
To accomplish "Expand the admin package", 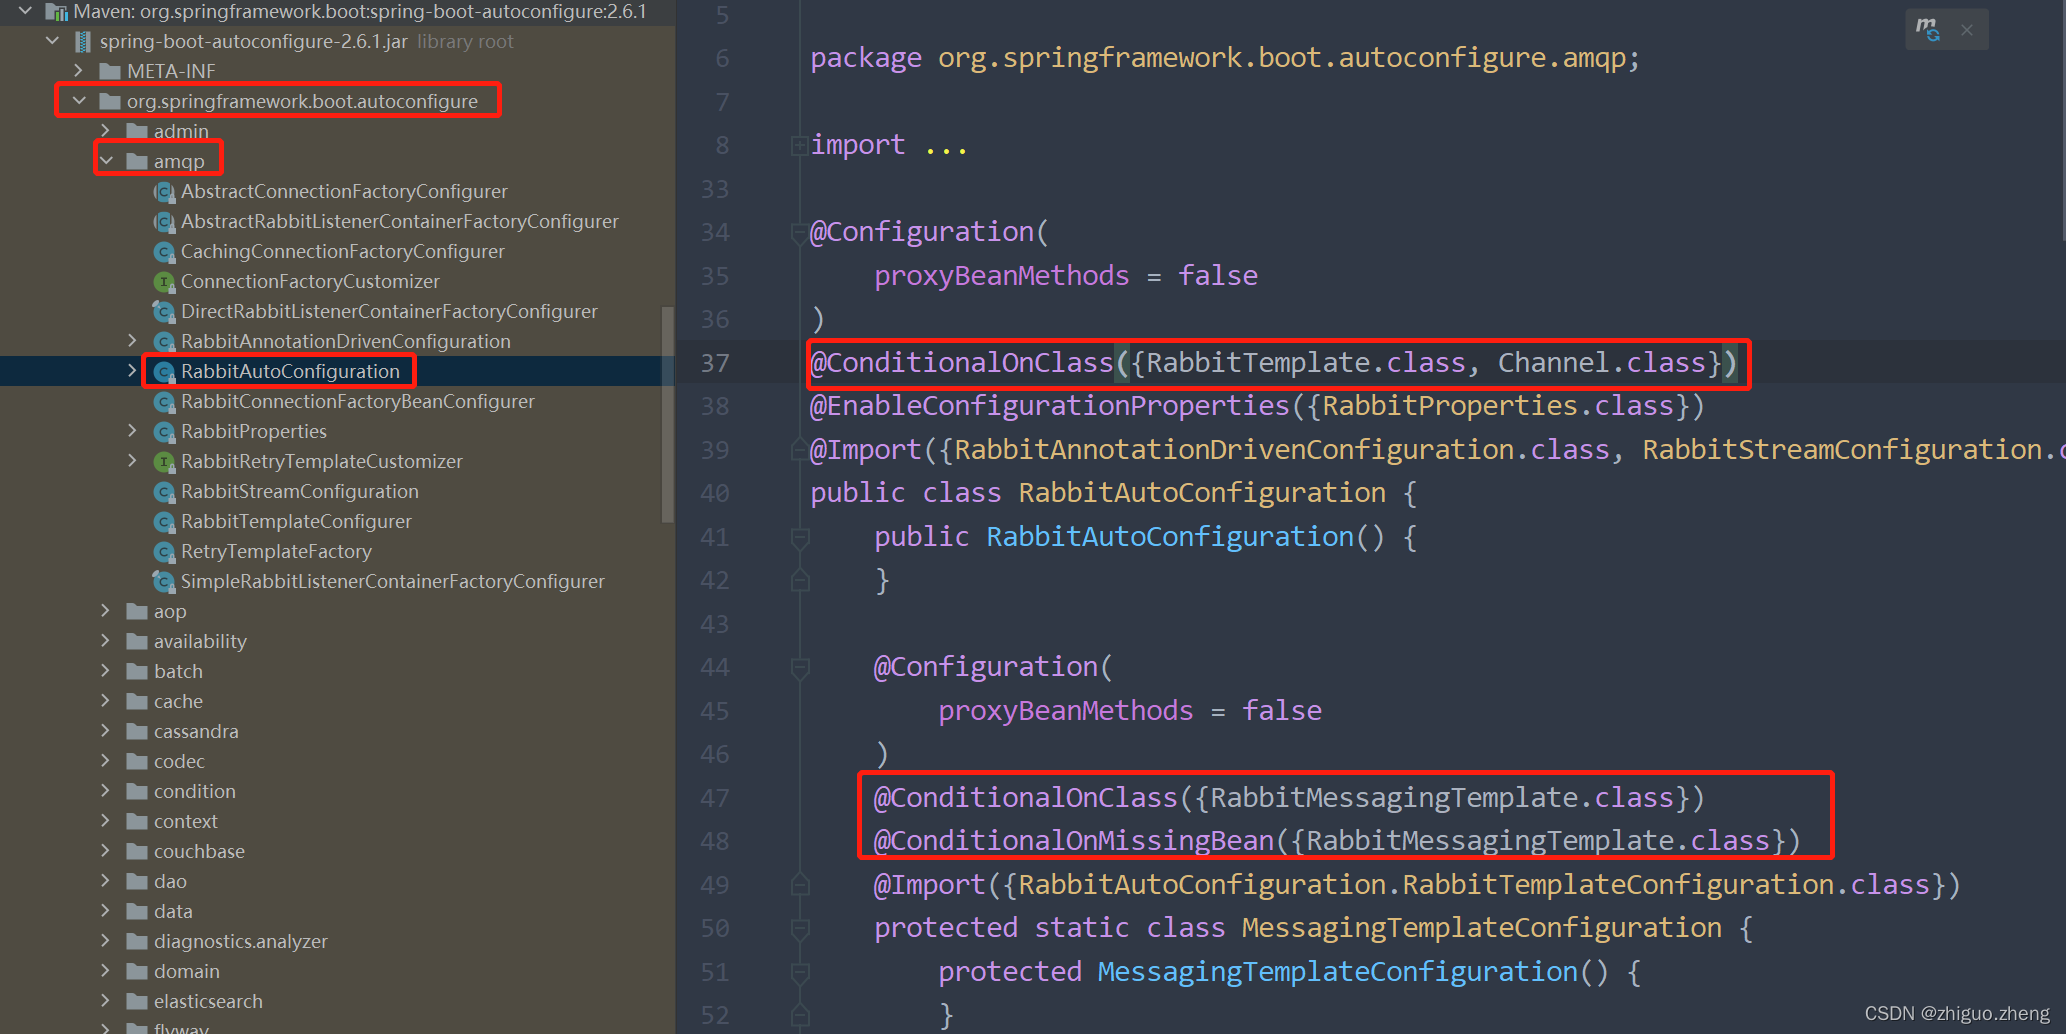I will coord(106,131).
